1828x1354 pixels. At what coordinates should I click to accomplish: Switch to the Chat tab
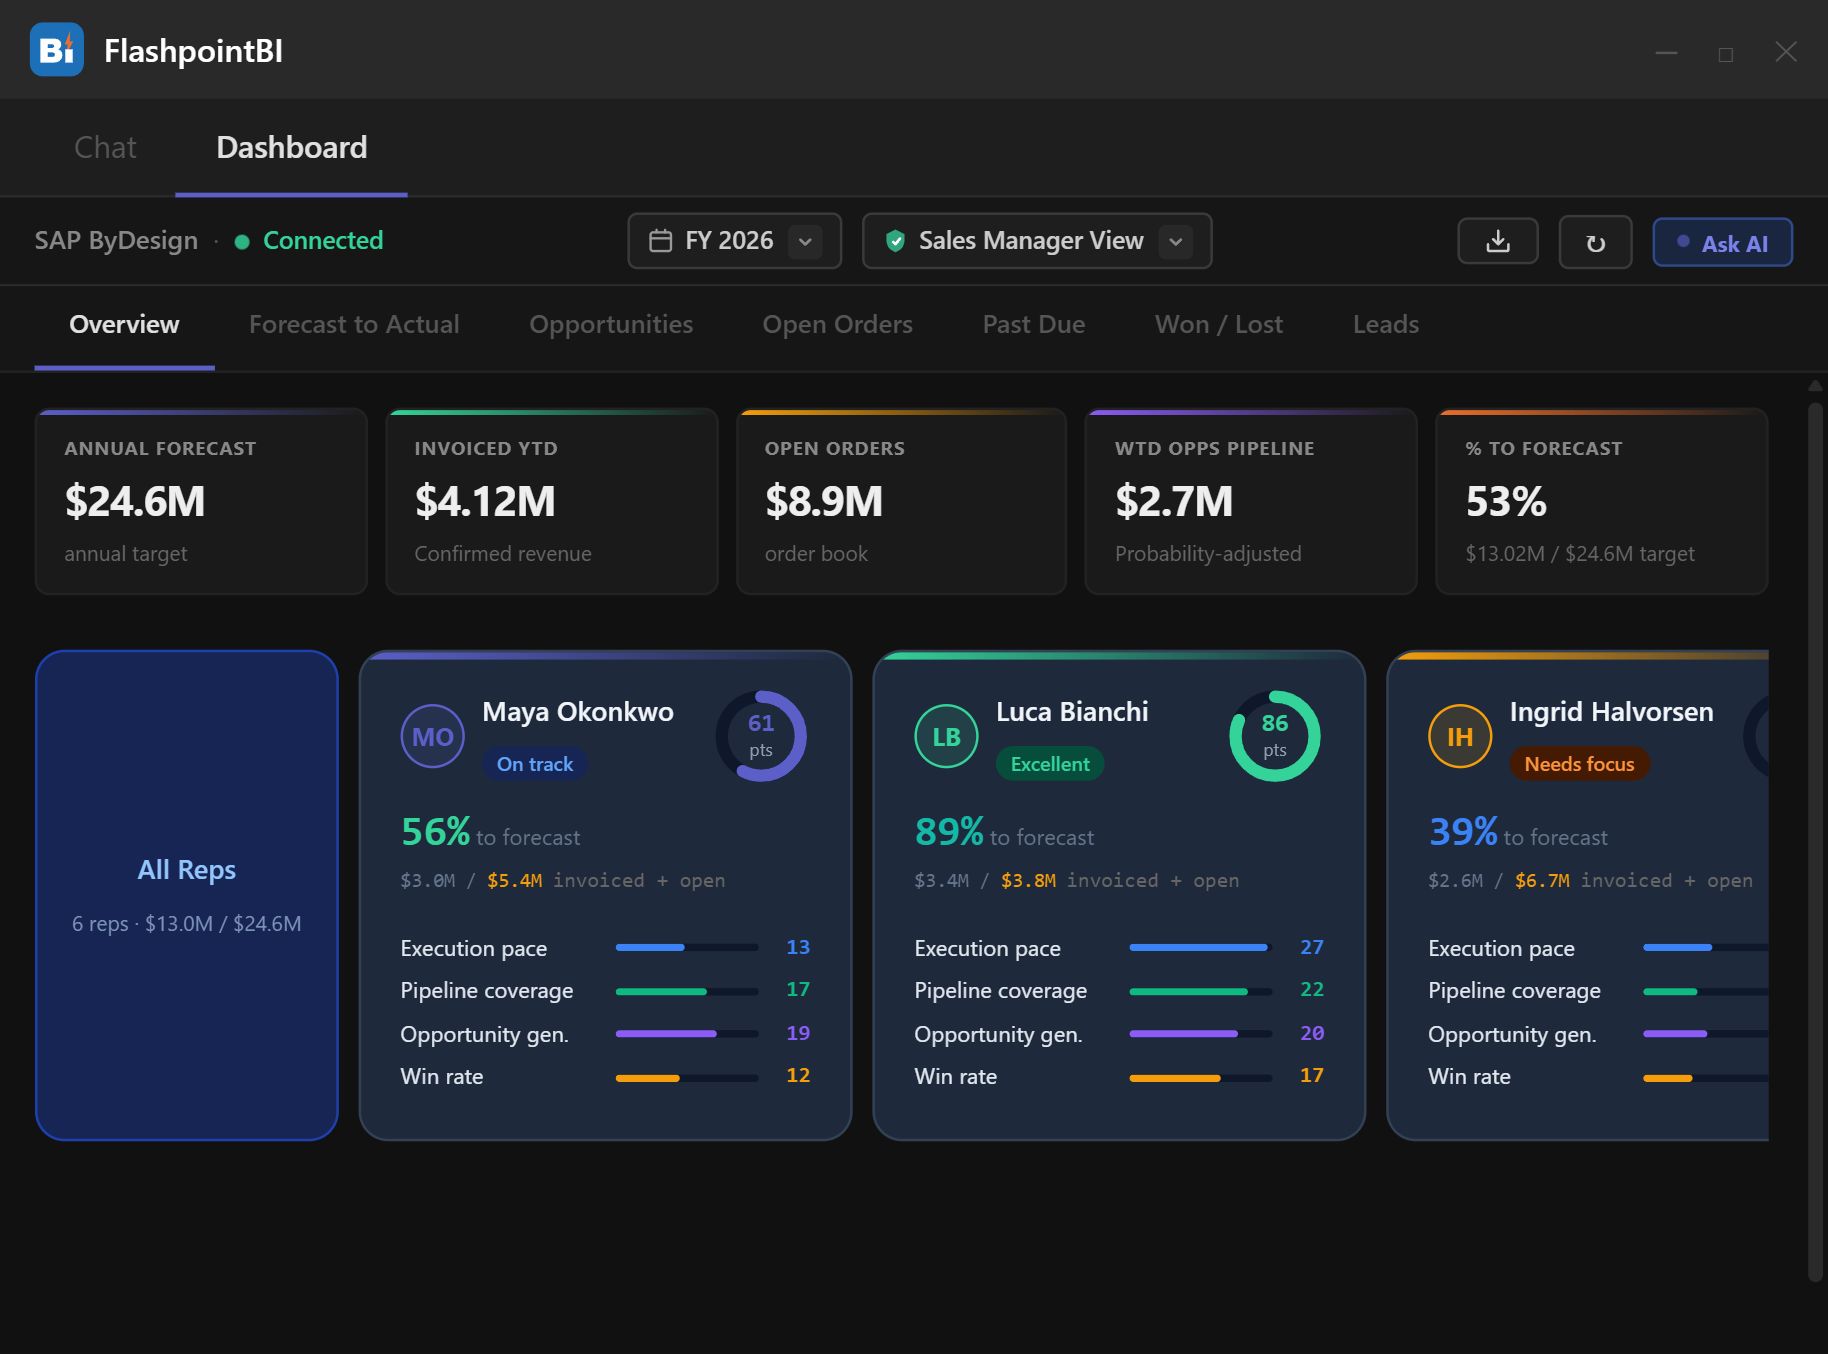click(105, 148)
